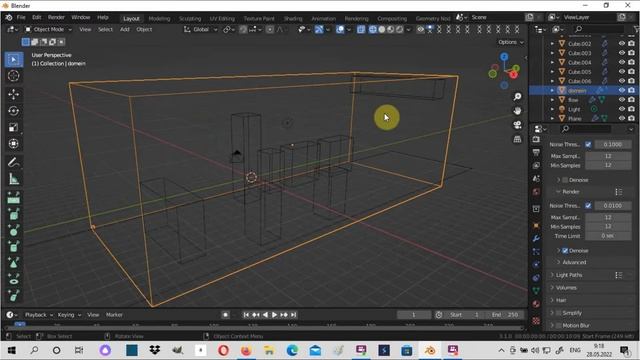
Task: Click Time Limit value field
Action: tap(608, 236)
